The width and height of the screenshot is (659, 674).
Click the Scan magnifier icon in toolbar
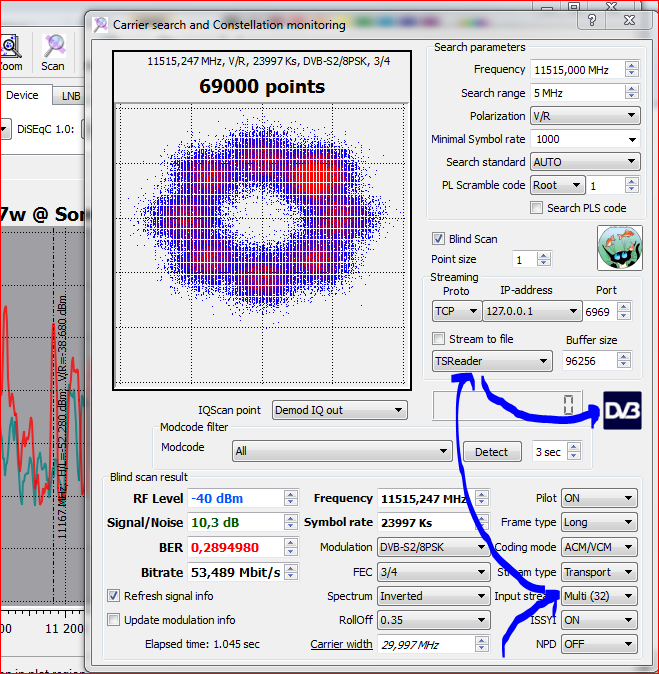click(53, 46)
